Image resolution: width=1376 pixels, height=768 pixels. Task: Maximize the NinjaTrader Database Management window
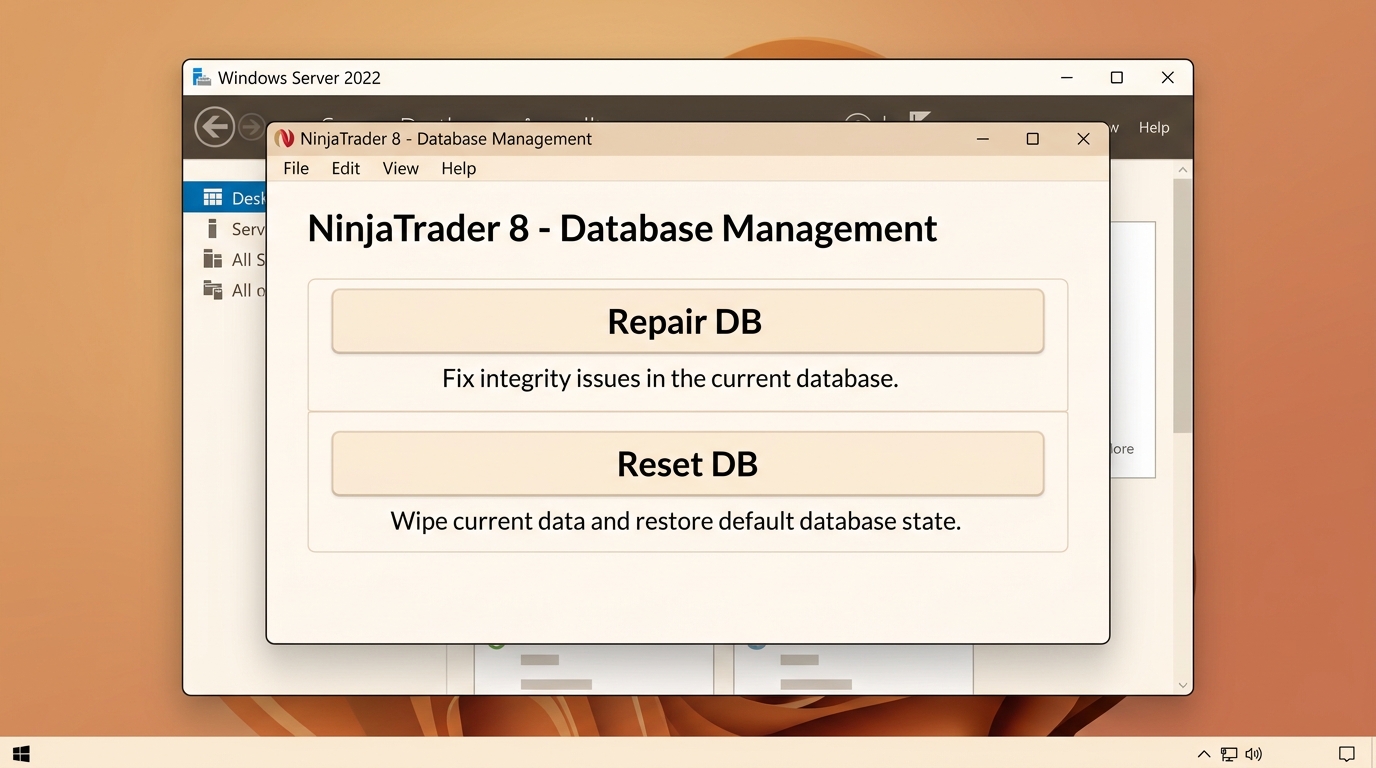pos(1033,139)
